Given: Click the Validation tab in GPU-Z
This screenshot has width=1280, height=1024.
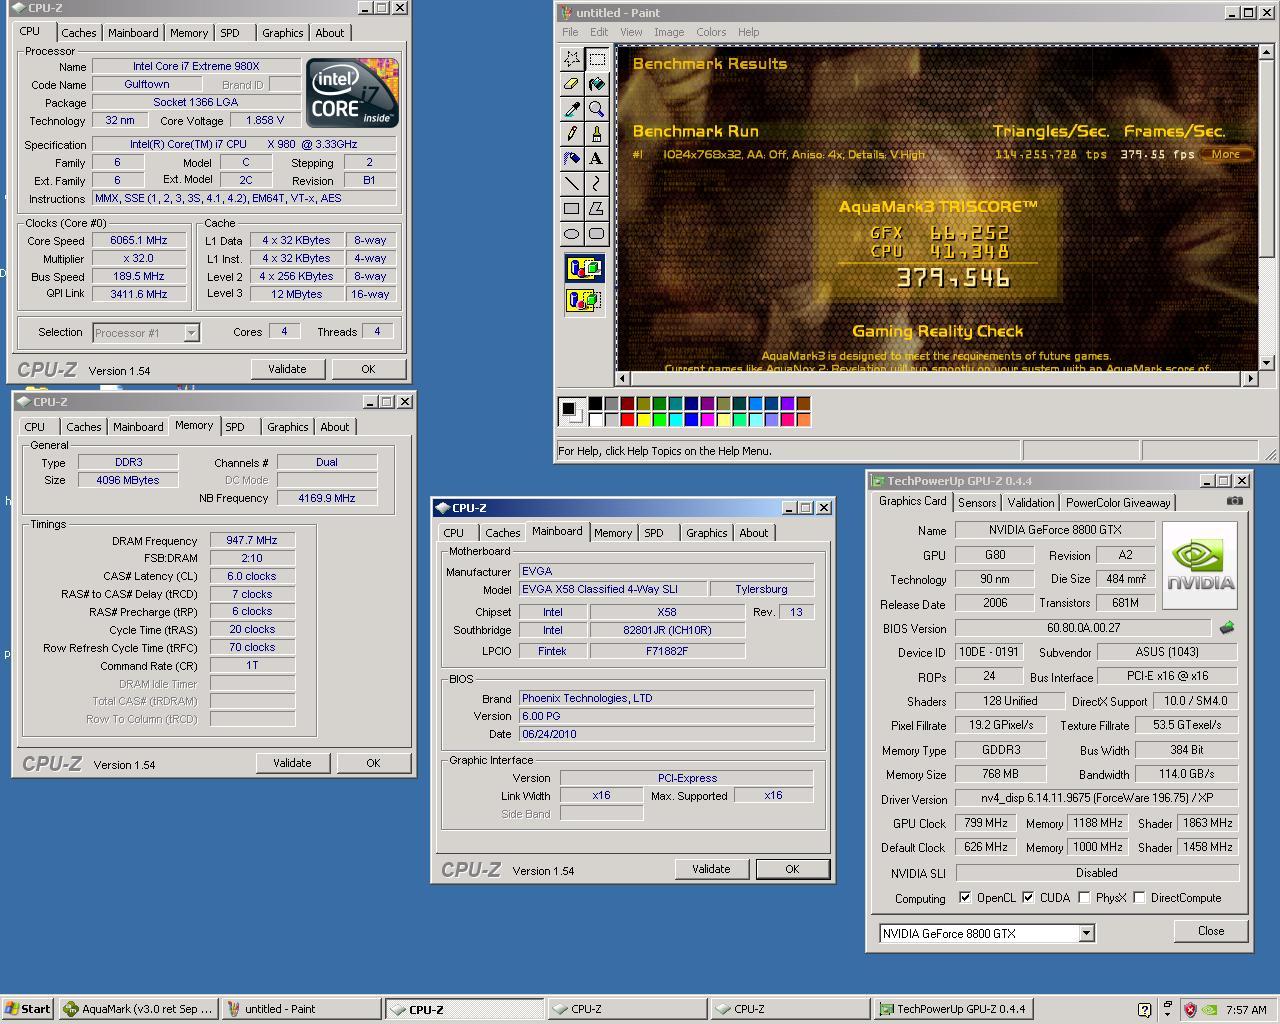Looking at the screenshot, I should click(x=1030, y=503).
